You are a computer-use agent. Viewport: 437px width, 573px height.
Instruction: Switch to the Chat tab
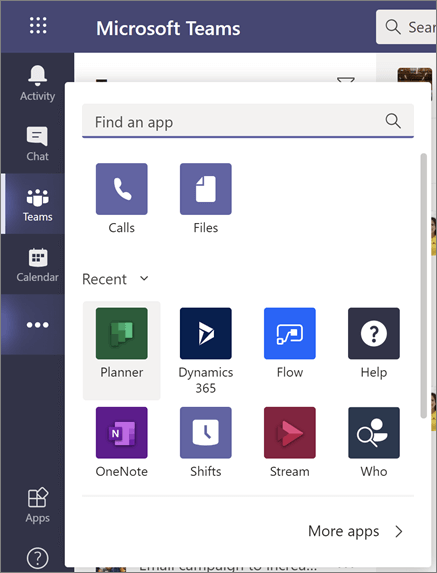click(x=37, y=144)
